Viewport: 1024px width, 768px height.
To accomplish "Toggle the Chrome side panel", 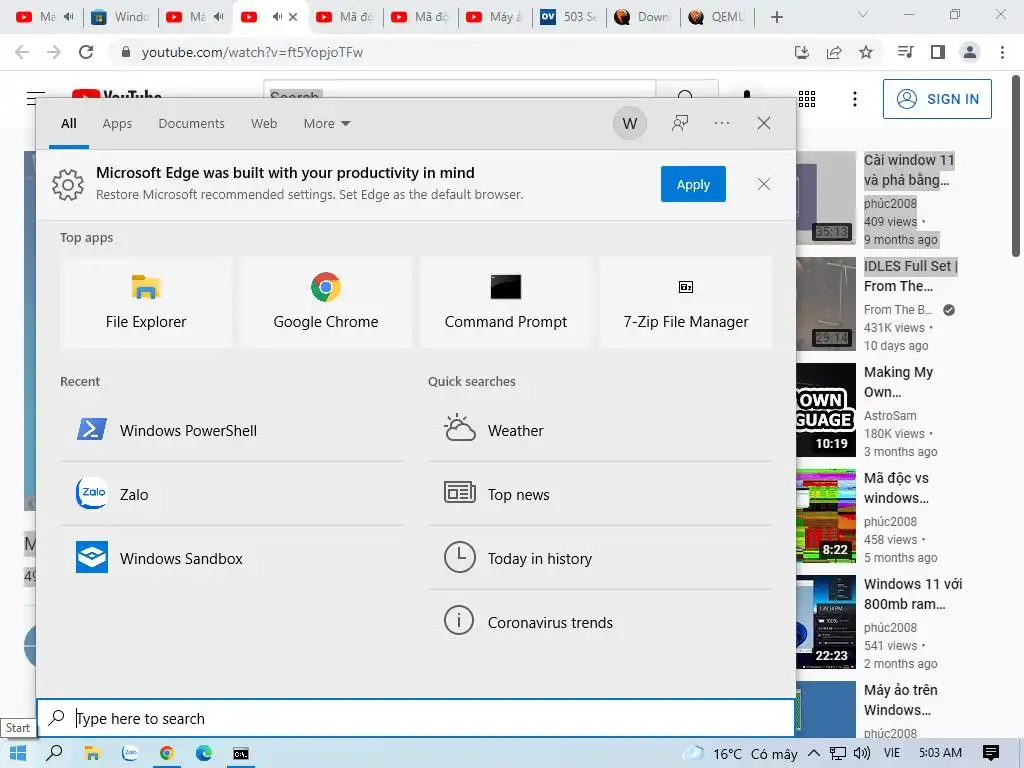I will tap(938, 52).
